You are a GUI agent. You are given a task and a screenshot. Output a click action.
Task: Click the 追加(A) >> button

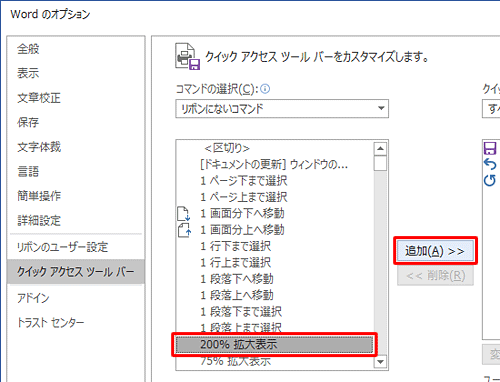[435, 251]
